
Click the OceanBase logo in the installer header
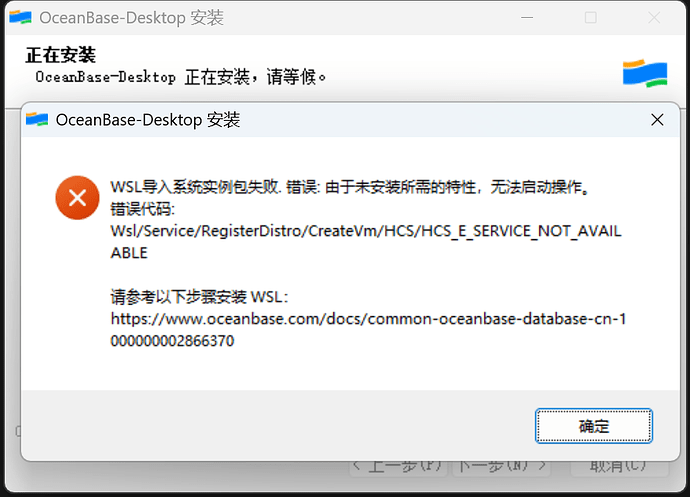[644, 73]
